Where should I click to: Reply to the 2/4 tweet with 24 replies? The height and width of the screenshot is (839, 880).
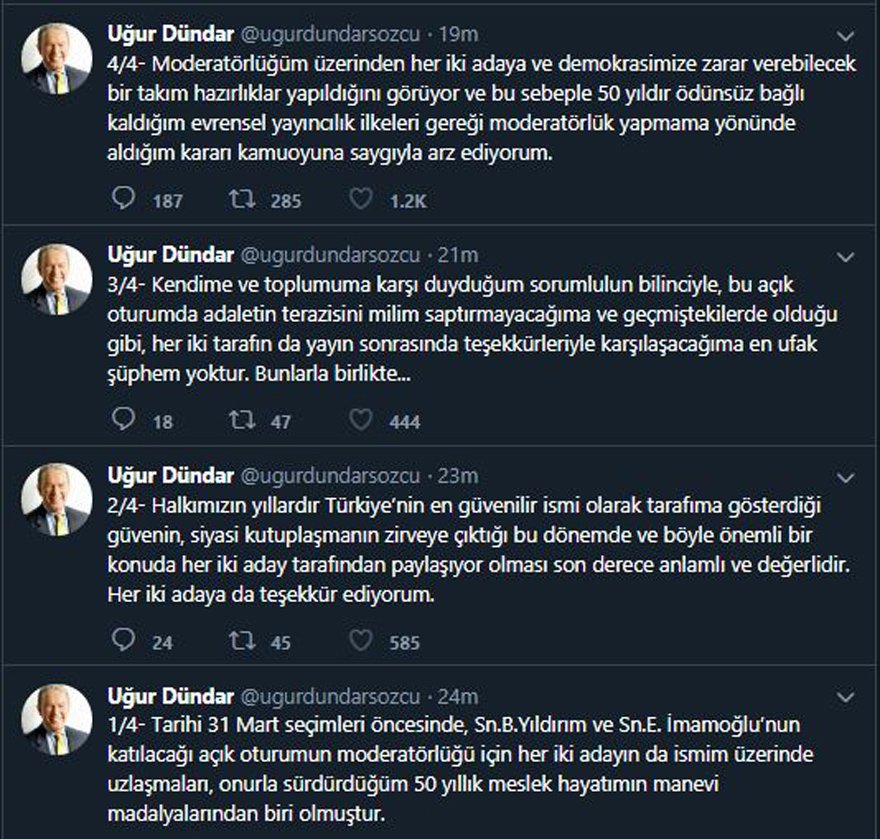123,640
